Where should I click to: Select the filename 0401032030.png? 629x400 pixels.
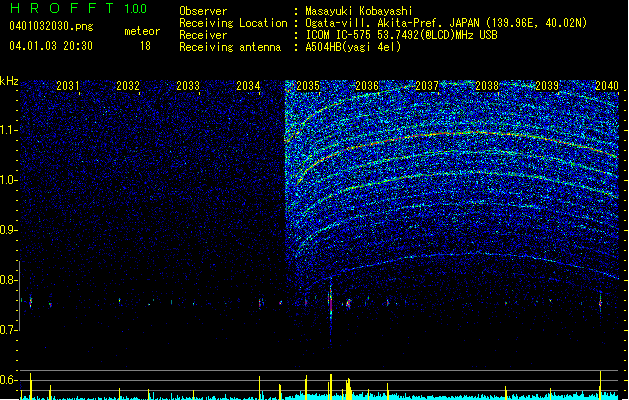pos(51,26)
